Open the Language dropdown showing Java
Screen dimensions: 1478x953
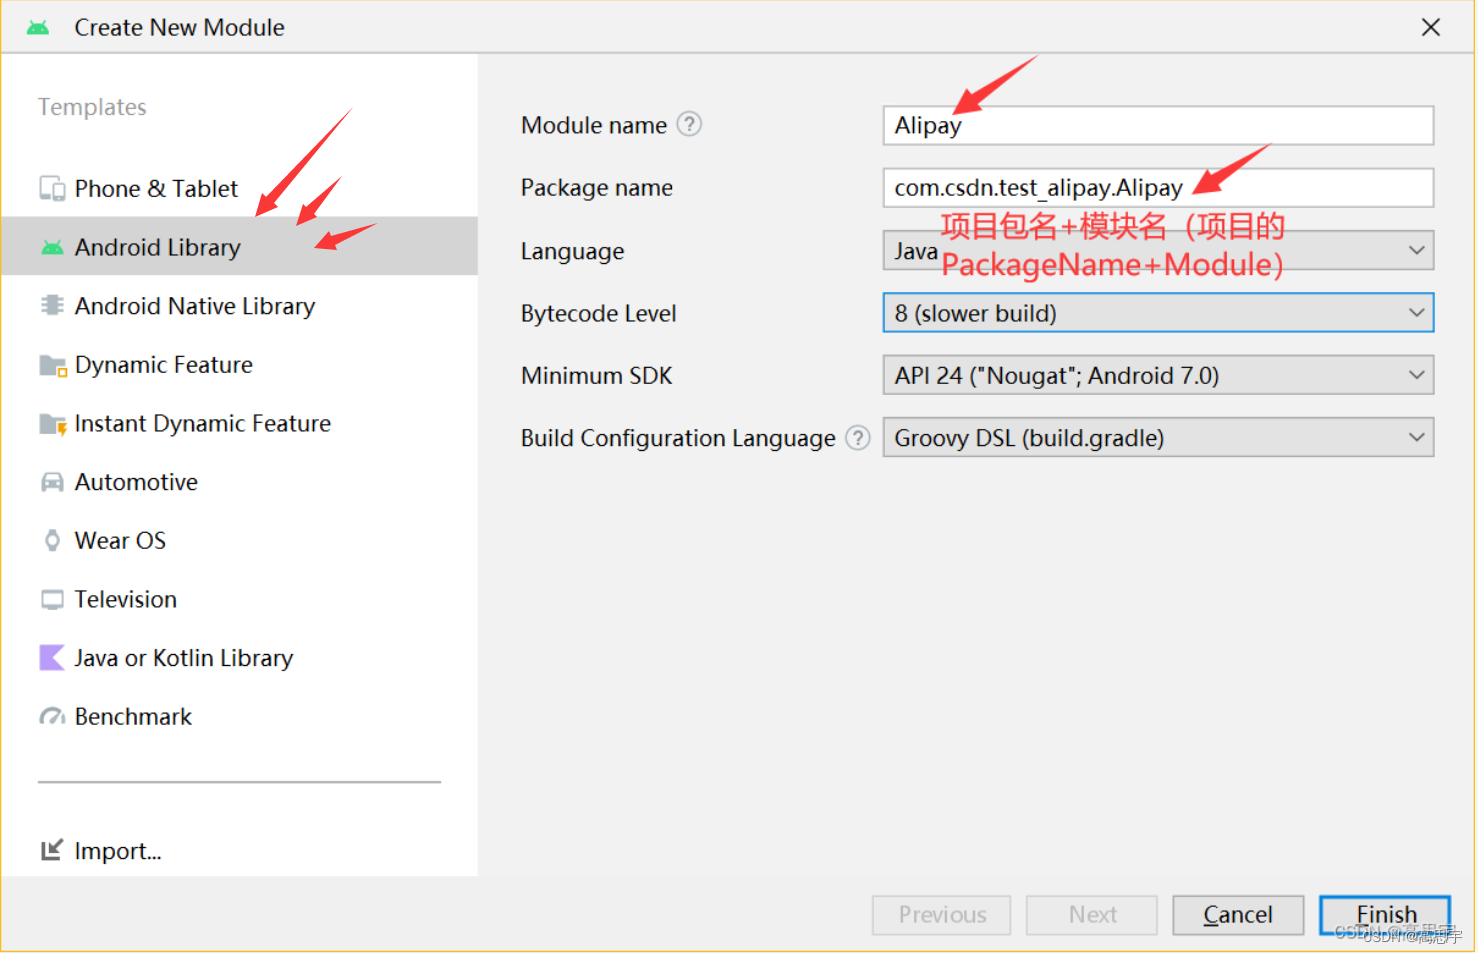[x=1158, y=251]
